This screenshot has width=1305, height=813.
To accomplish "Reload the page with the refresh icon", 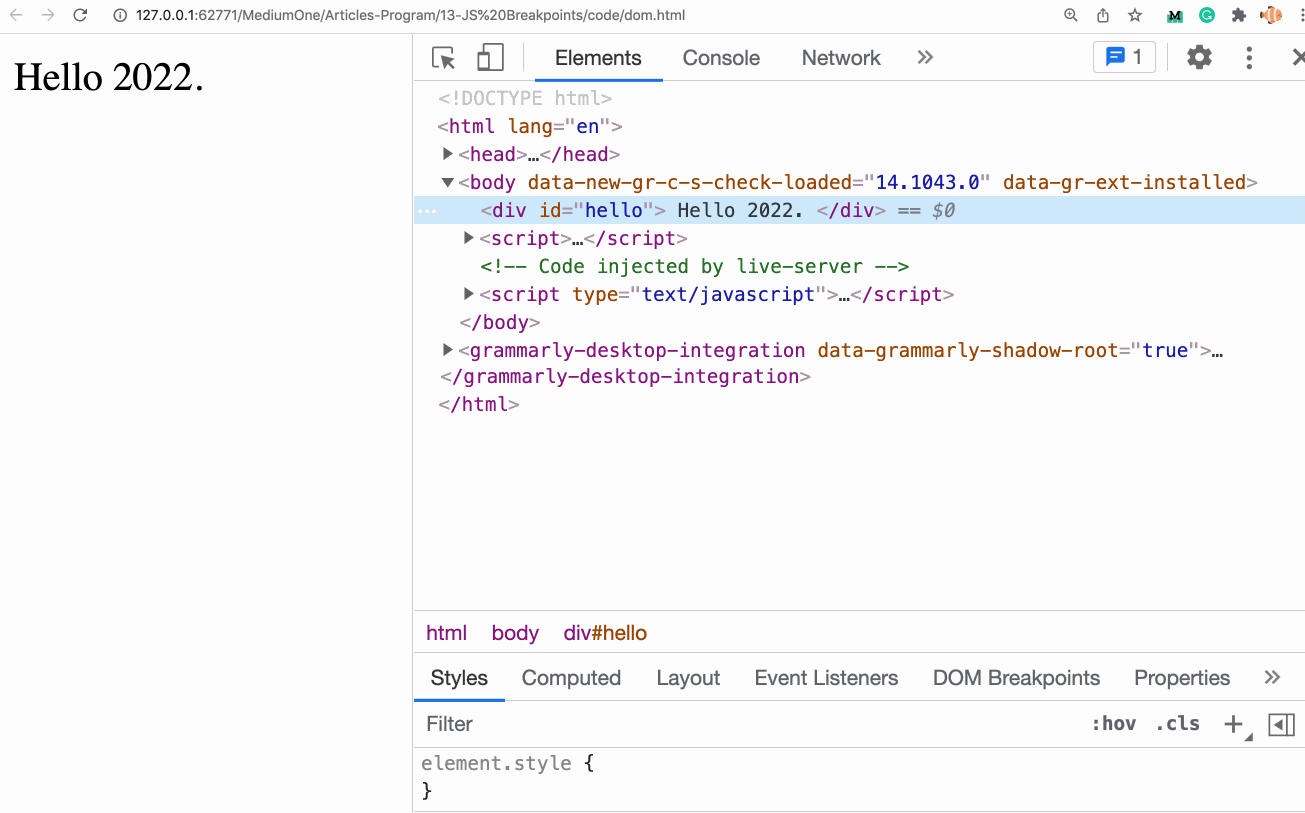I will pos(80,15).
